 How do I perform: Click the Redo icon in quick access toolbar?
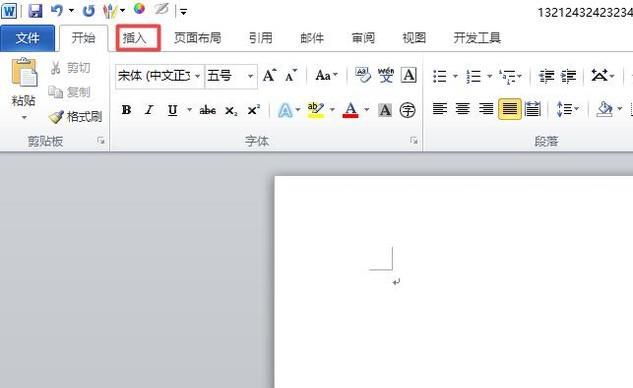[x=88, y=10]
